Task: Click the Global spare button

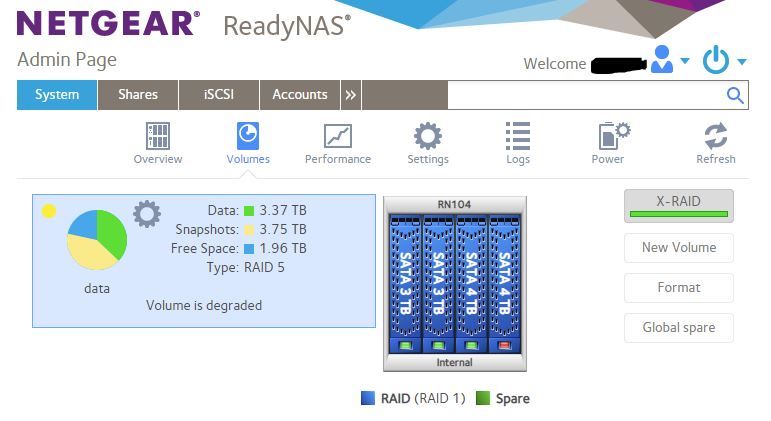Action: 678,328
